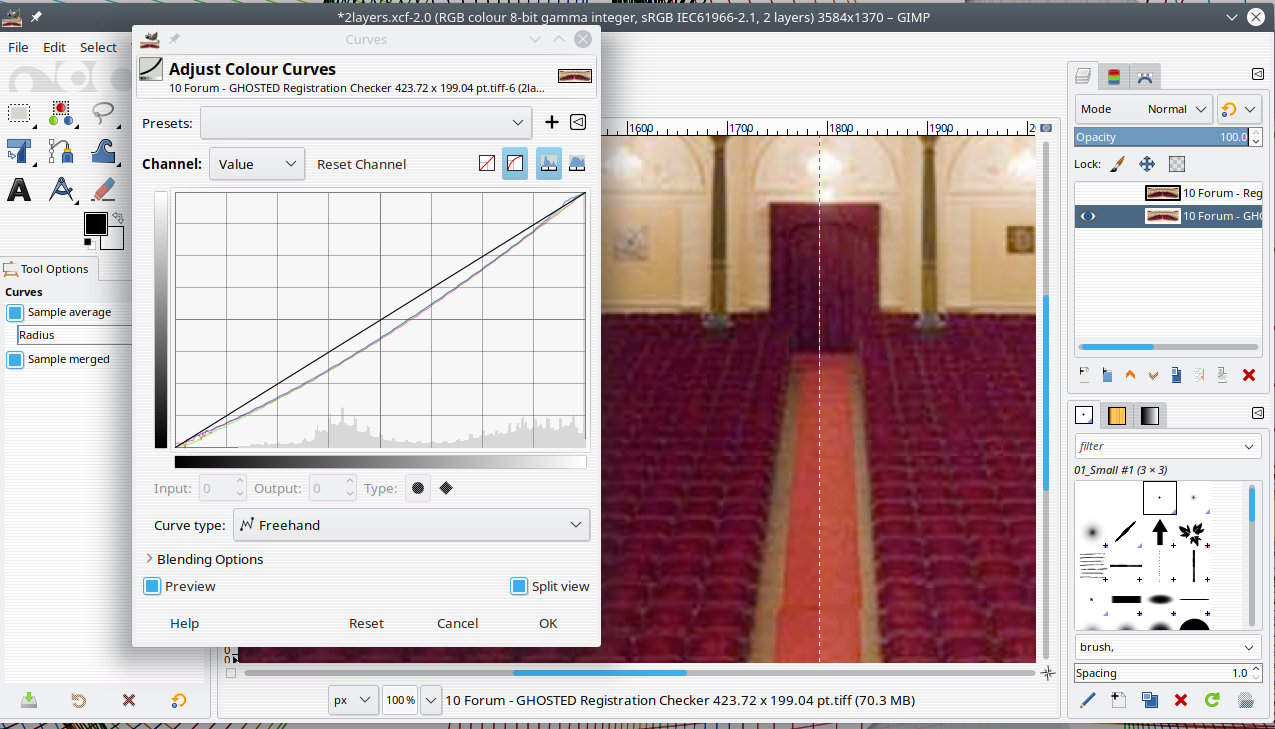Click the Help button in Curves
Viewport: 1275px width, 729px height.
coord(184,623)
